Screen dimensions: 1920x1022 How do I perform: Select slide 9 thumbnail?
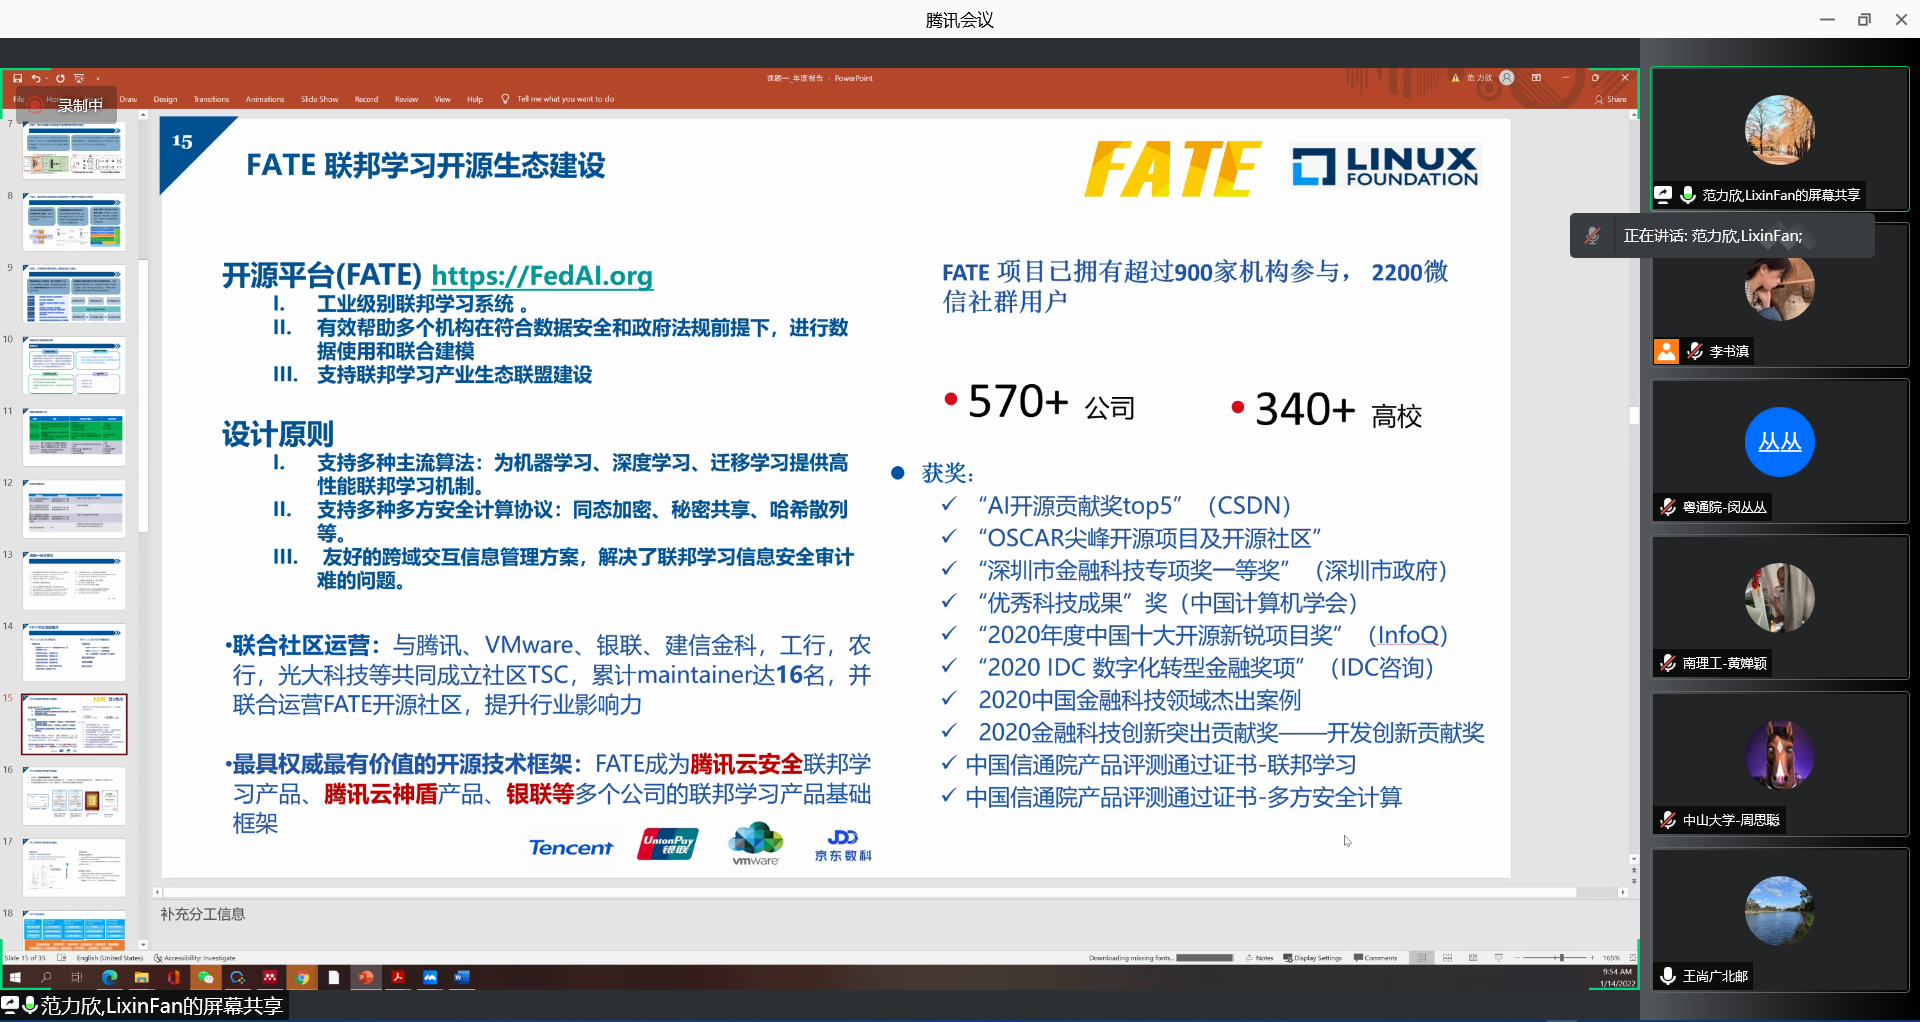(74, 293)
